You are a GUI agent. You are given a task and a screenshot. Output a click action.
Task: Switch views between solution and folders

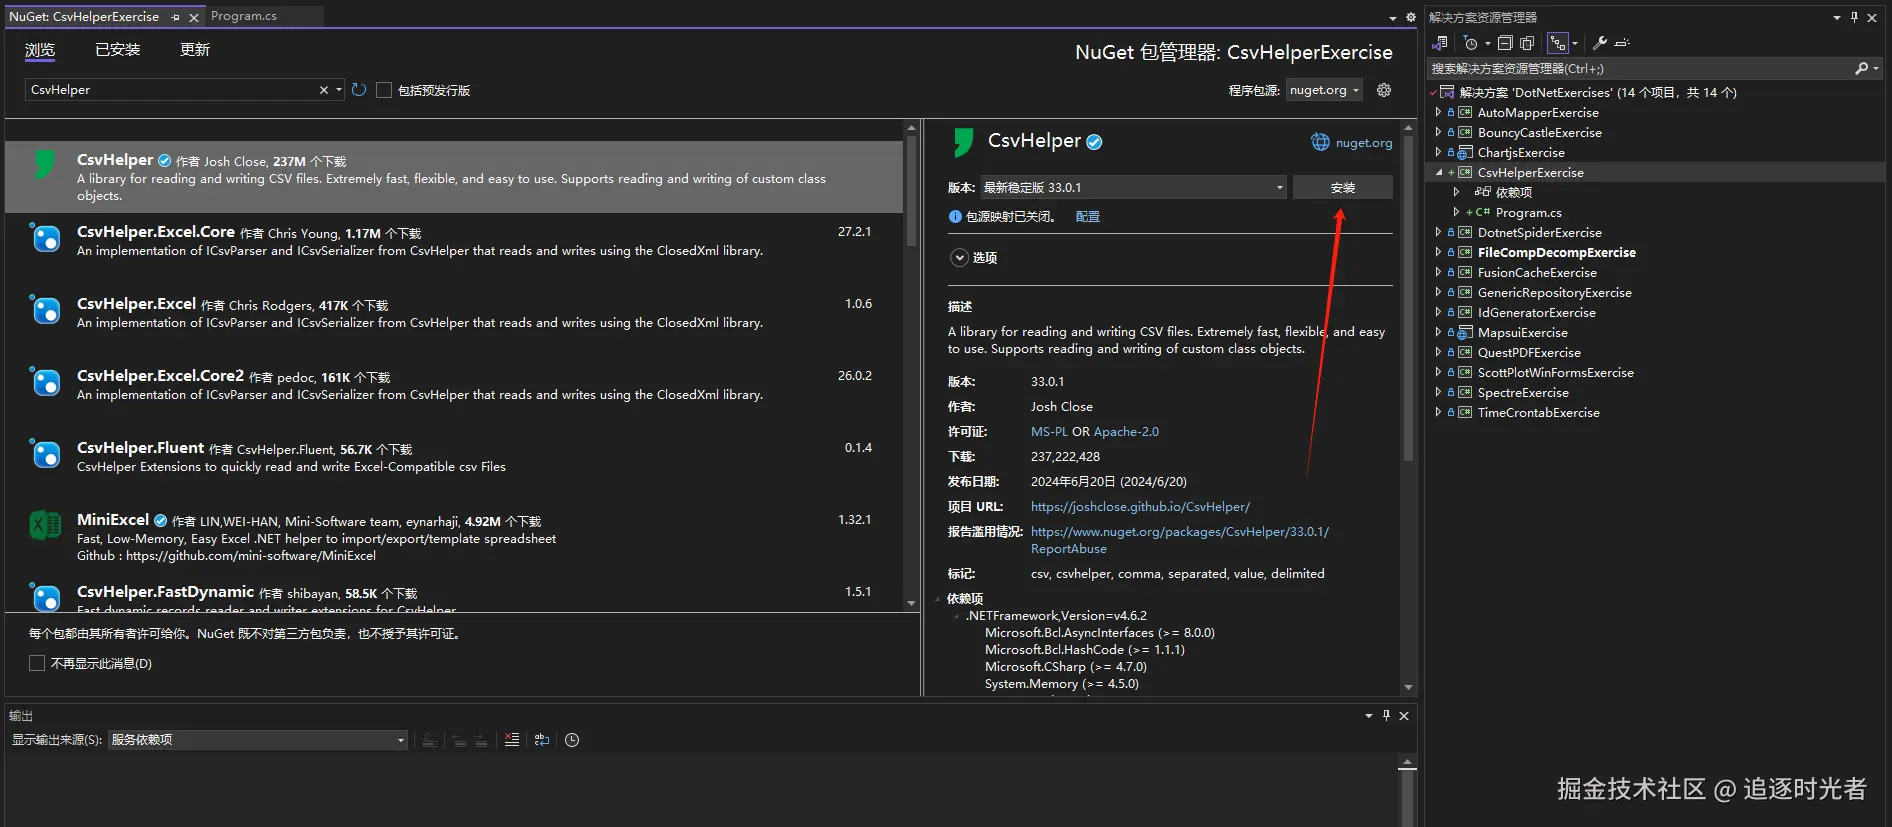[1440, 43]
